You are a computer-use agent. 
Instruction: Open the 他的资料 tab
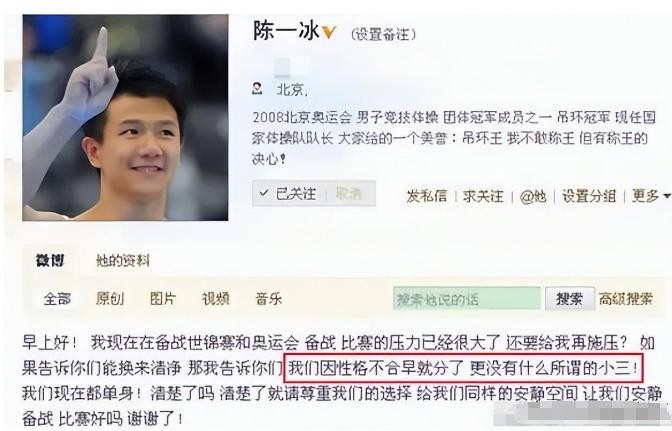123,260
